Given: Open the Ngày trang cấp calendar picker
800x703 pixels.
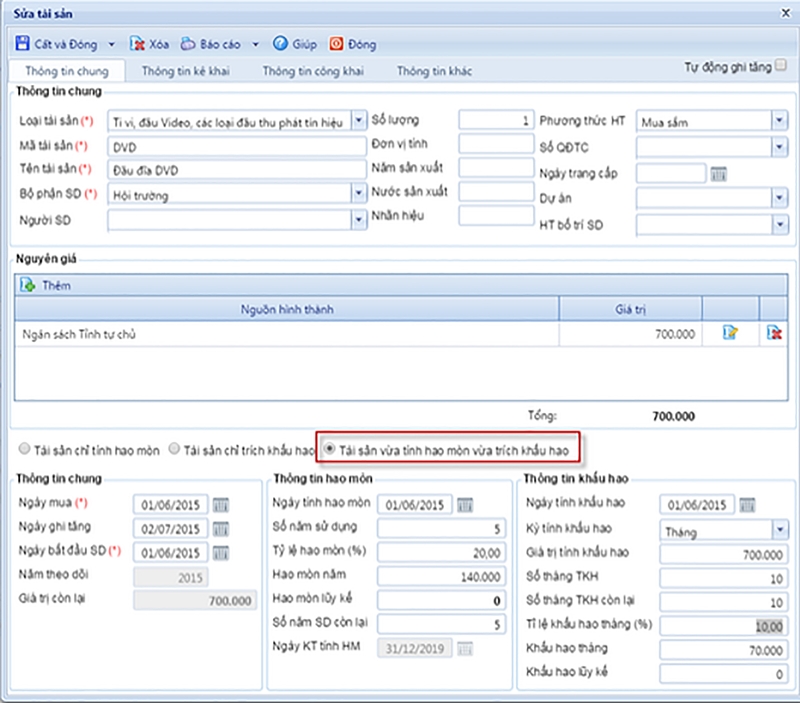Looking at the screenshot, I should coord(718,174).
